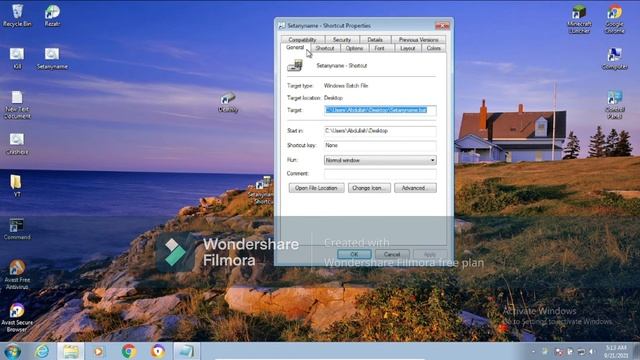The width and height of the screenshot is (640, 360).
Task: Switch to the General tab
Action: point(295,47)
